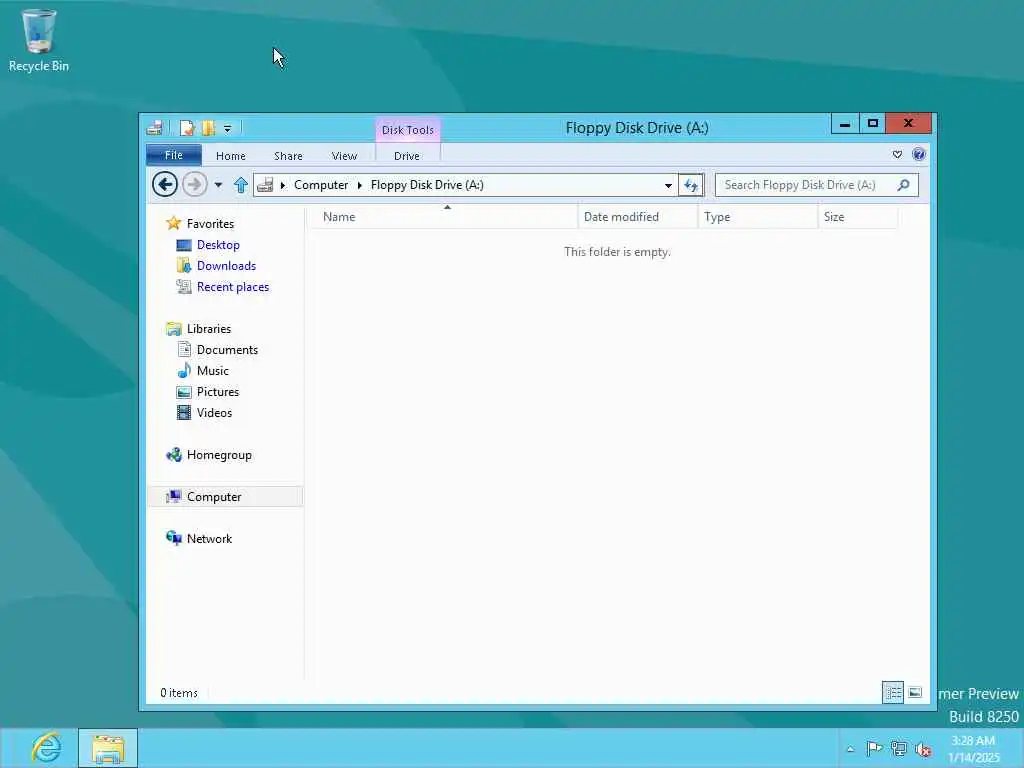Open Help with the question mark icon
Image resolution: width=1024 pixels, height=768 pixels.
[x=918, y=154]
